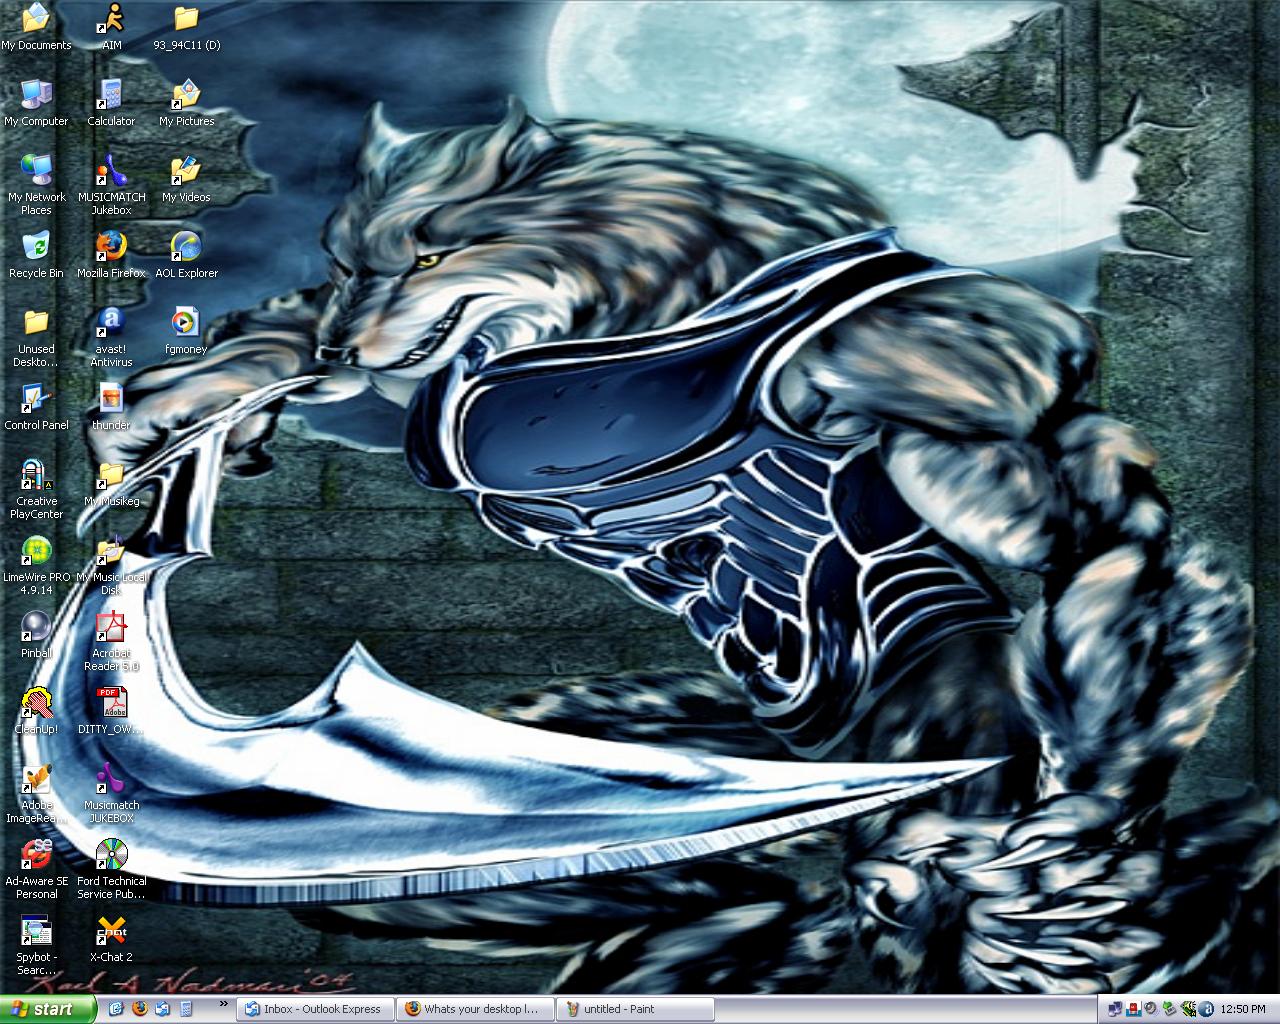
Task: Open Acrobat Reader 5.0 shortcut
Action: [111, 628]
